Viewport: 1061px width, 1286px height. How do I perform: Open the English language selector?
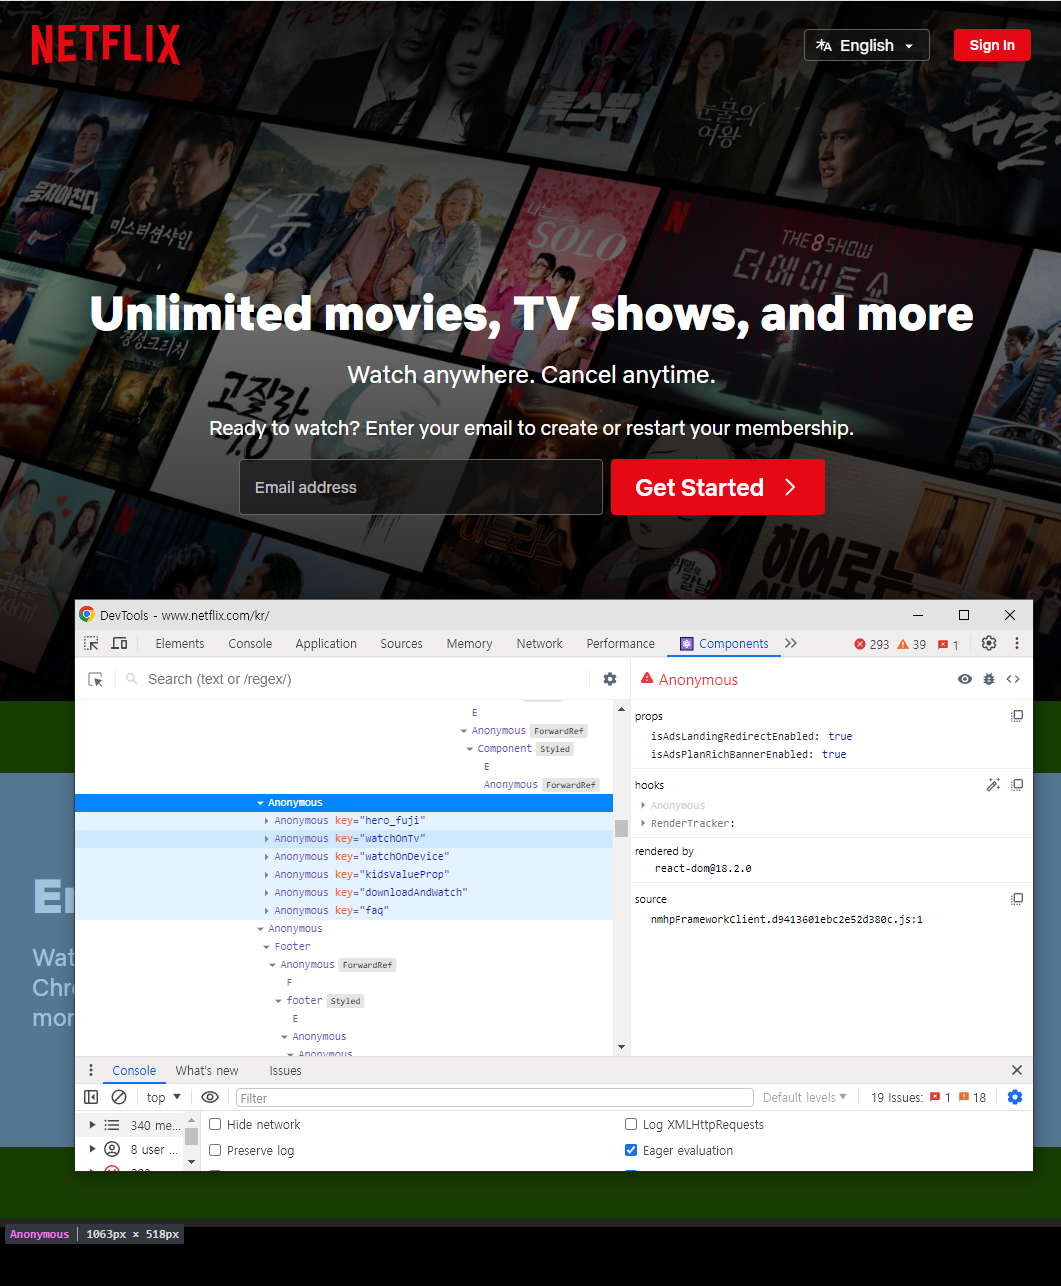click(x=867, y=45)
